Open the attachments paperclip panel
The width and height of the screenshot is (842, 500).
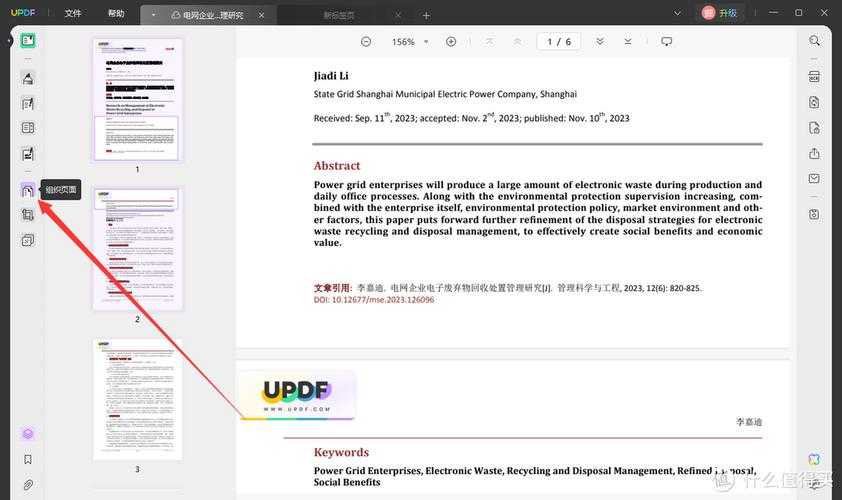28,485
